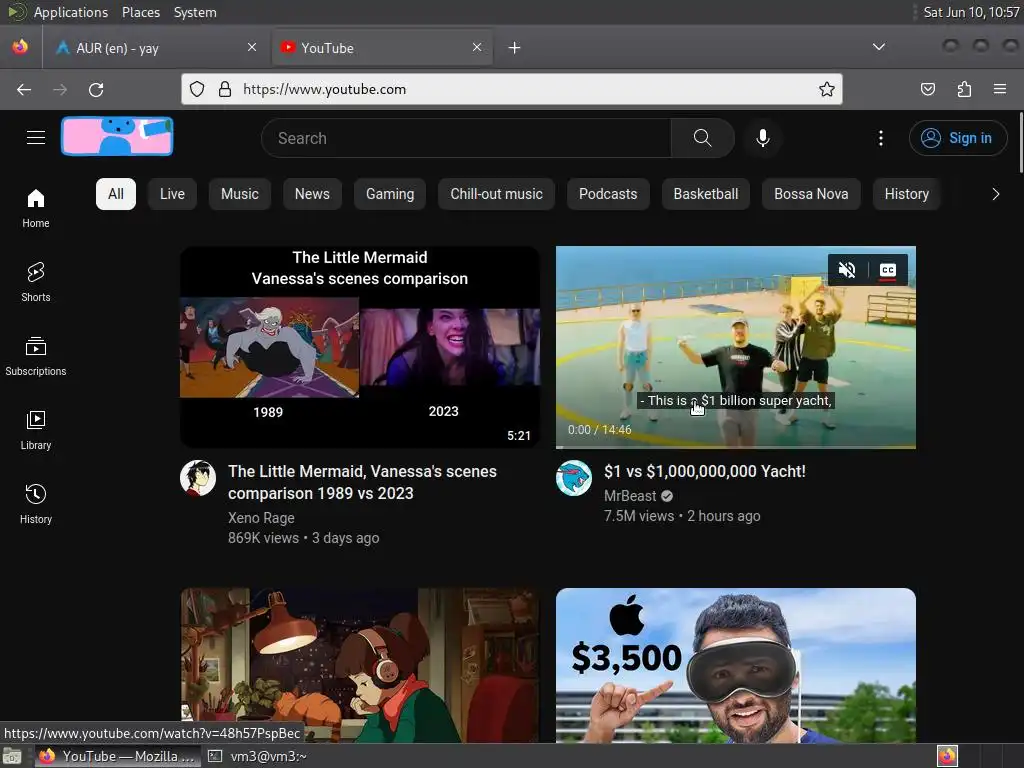Open the lofi girl studying thumbnail
This screenshot has height=768, width=1024.
pyautogui.click(x=360, y=665)
